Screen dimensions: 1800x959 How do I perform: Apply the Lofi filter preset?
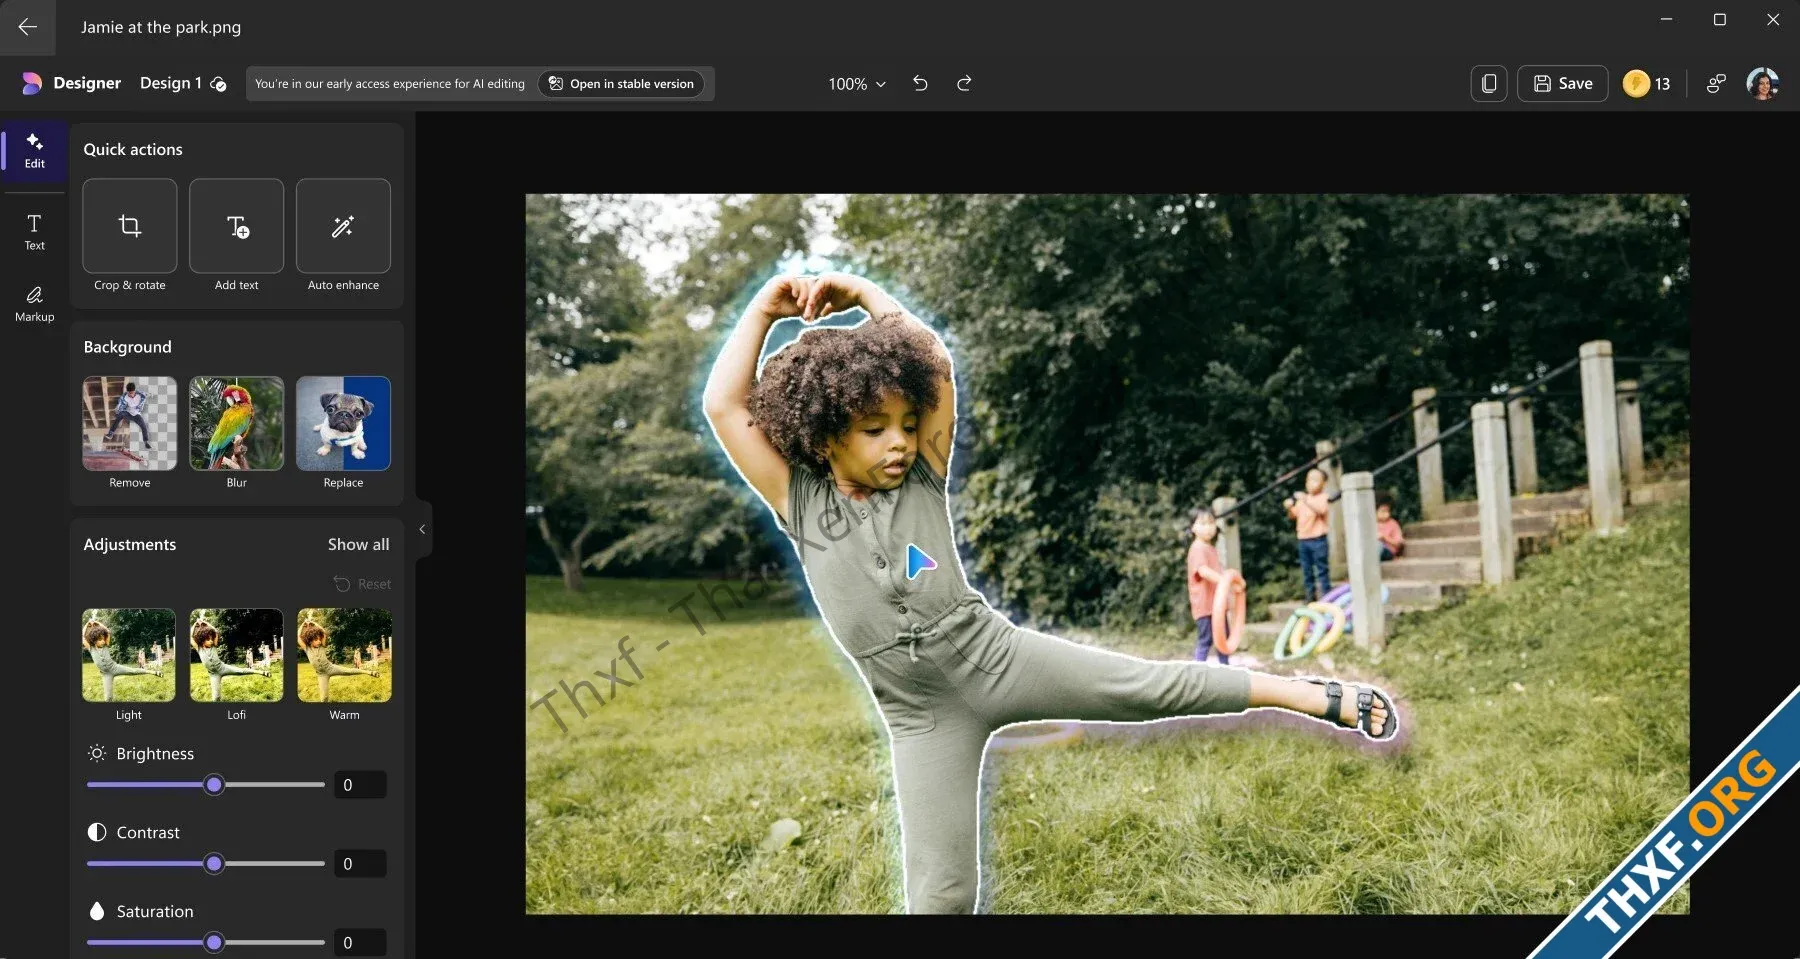pos(237,655)
